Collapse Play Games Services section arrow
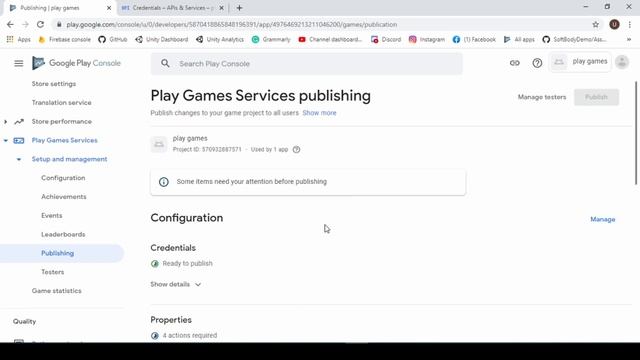The image size is (640, 360). [x=5, y=140]
